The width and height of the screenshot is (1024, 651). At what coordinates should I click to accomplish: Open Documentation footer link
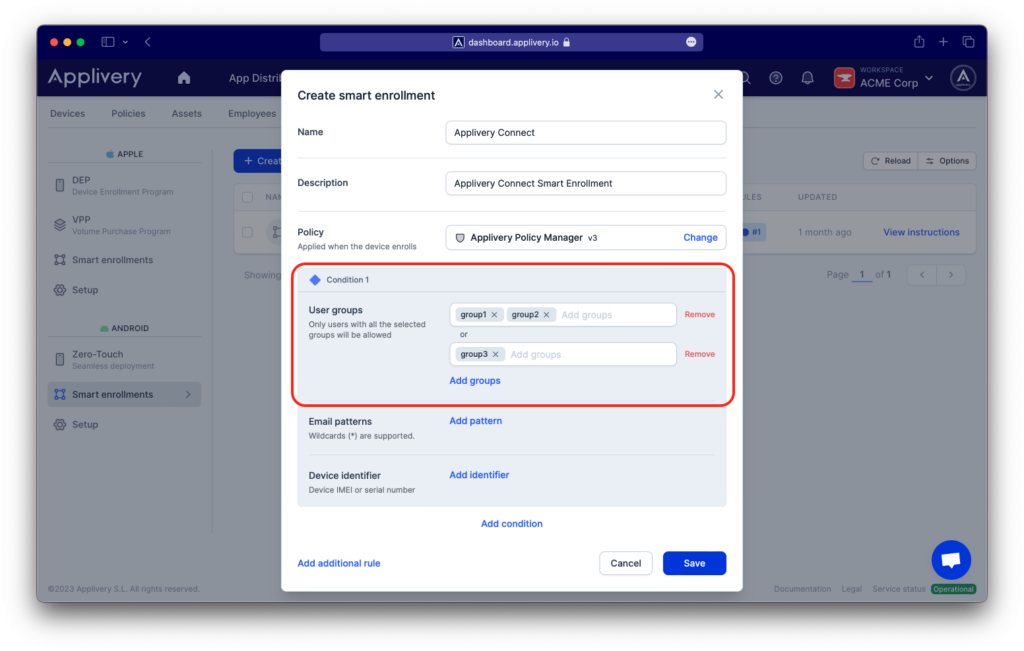pos(803,589)
